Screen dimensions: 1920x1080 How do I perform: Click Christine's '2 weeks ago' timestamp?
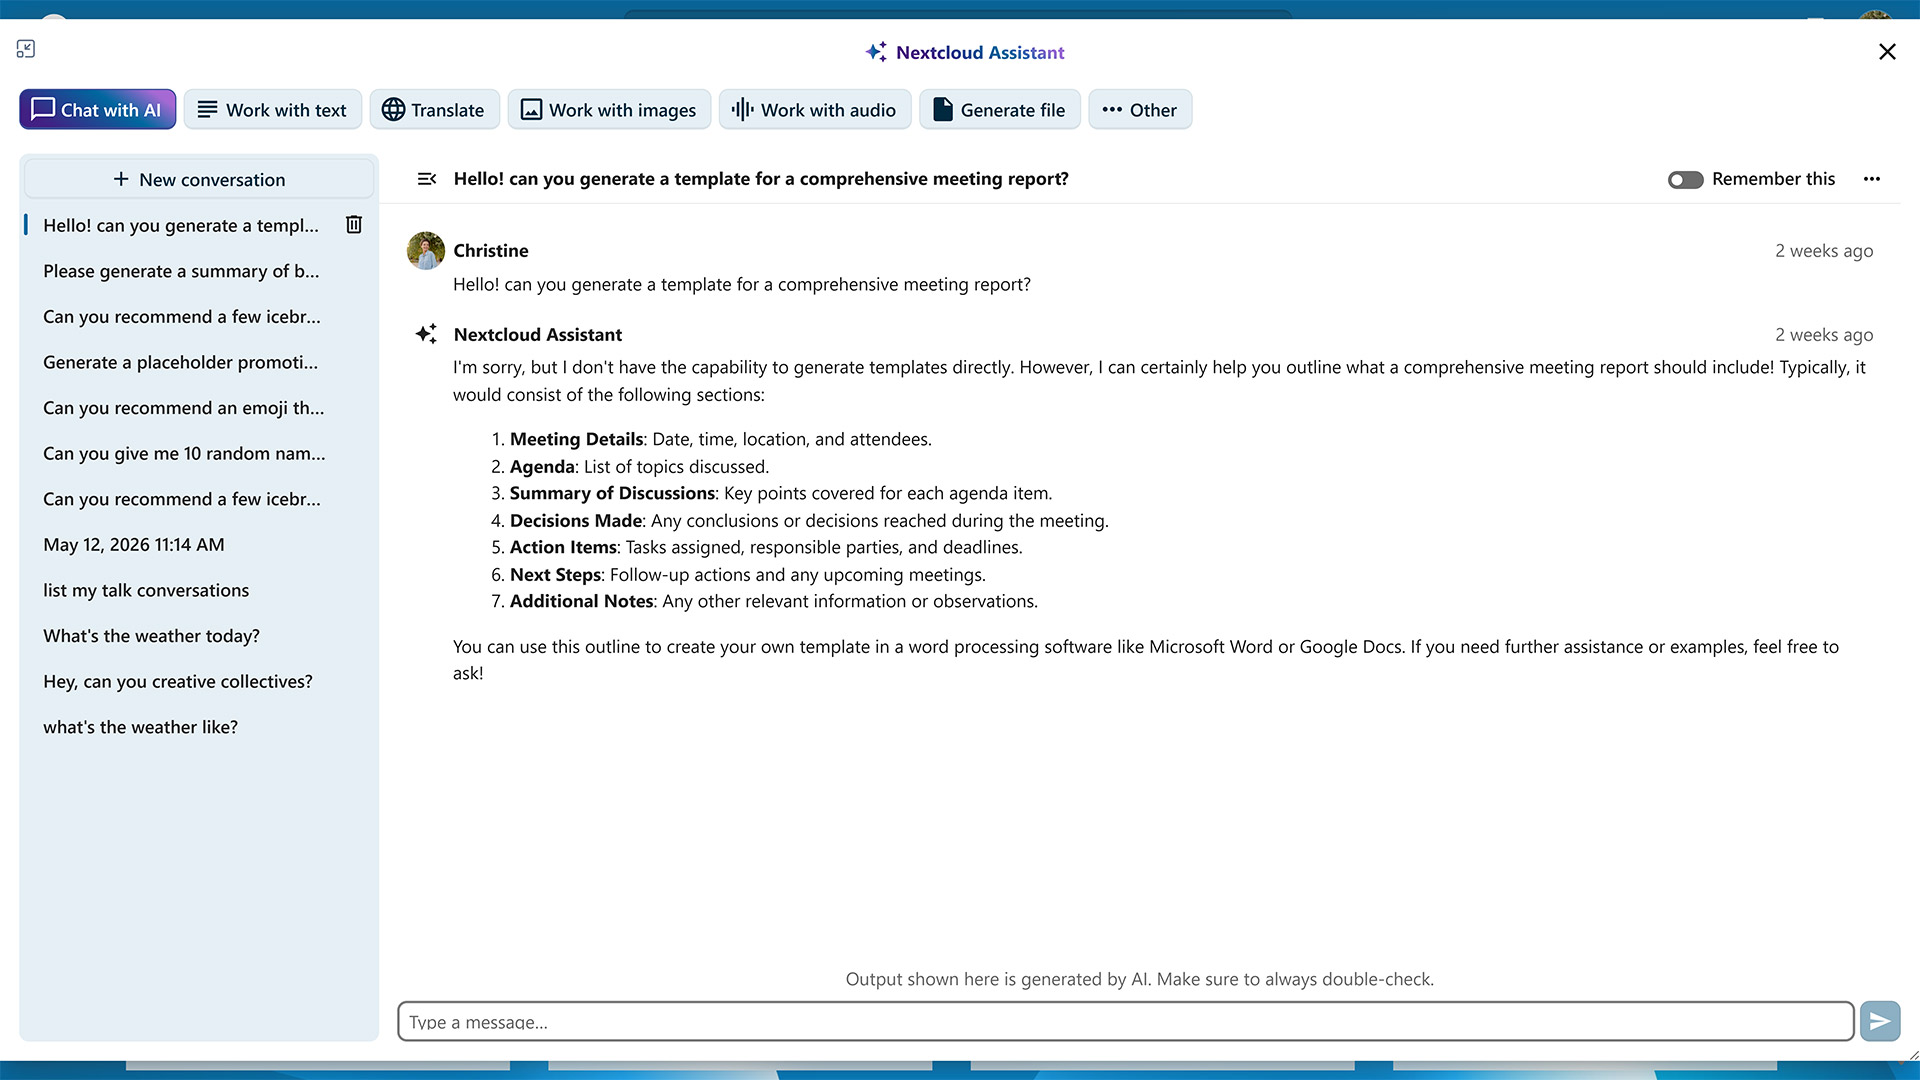click(1824, 251)
